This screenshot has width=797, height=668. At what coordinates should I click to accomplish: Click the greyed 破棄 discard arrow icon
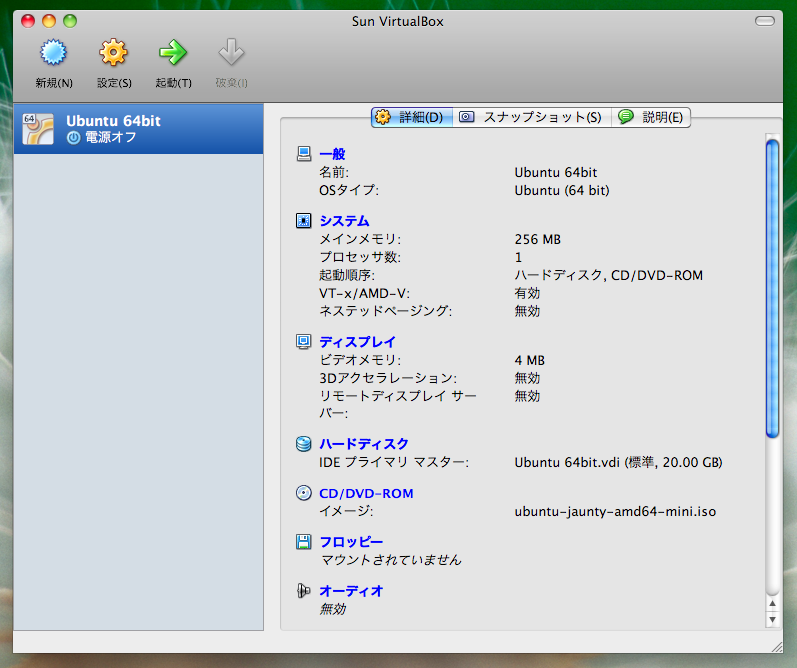pyautogui.click(x=231, y=52)
